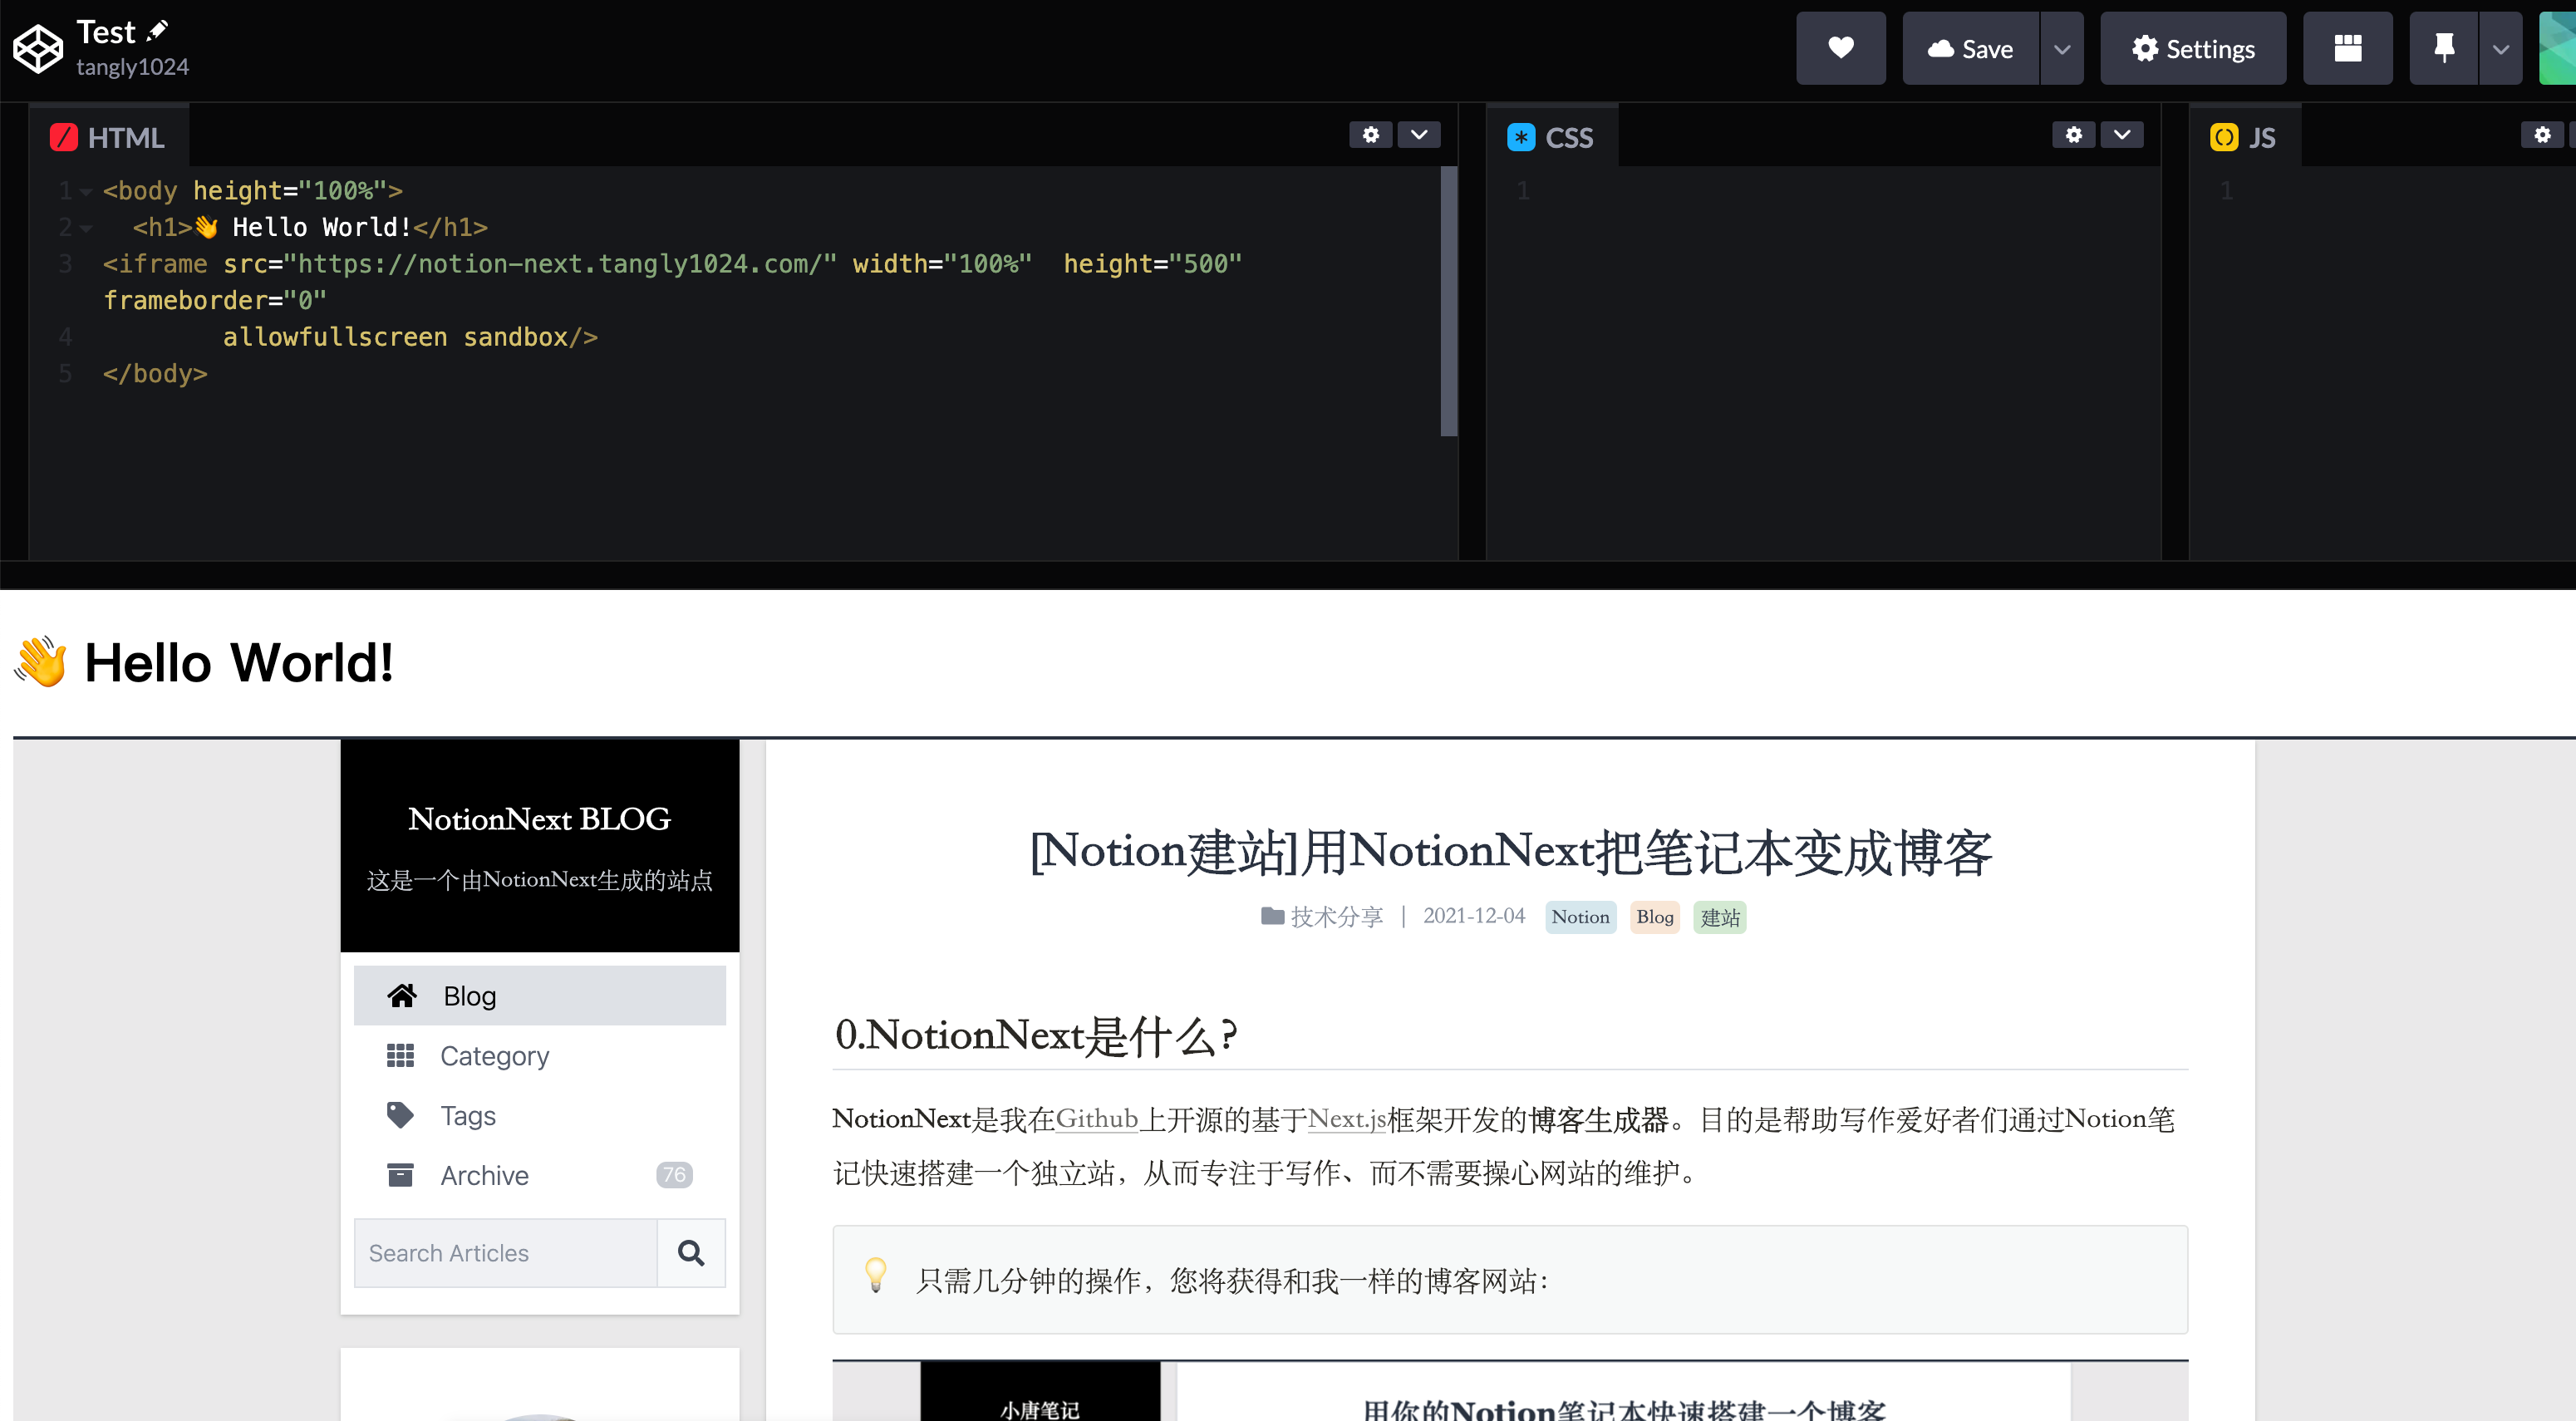This screenshot has width=2576, height=1421.
Task: Open pen Settings
Action: (2193, 48)
